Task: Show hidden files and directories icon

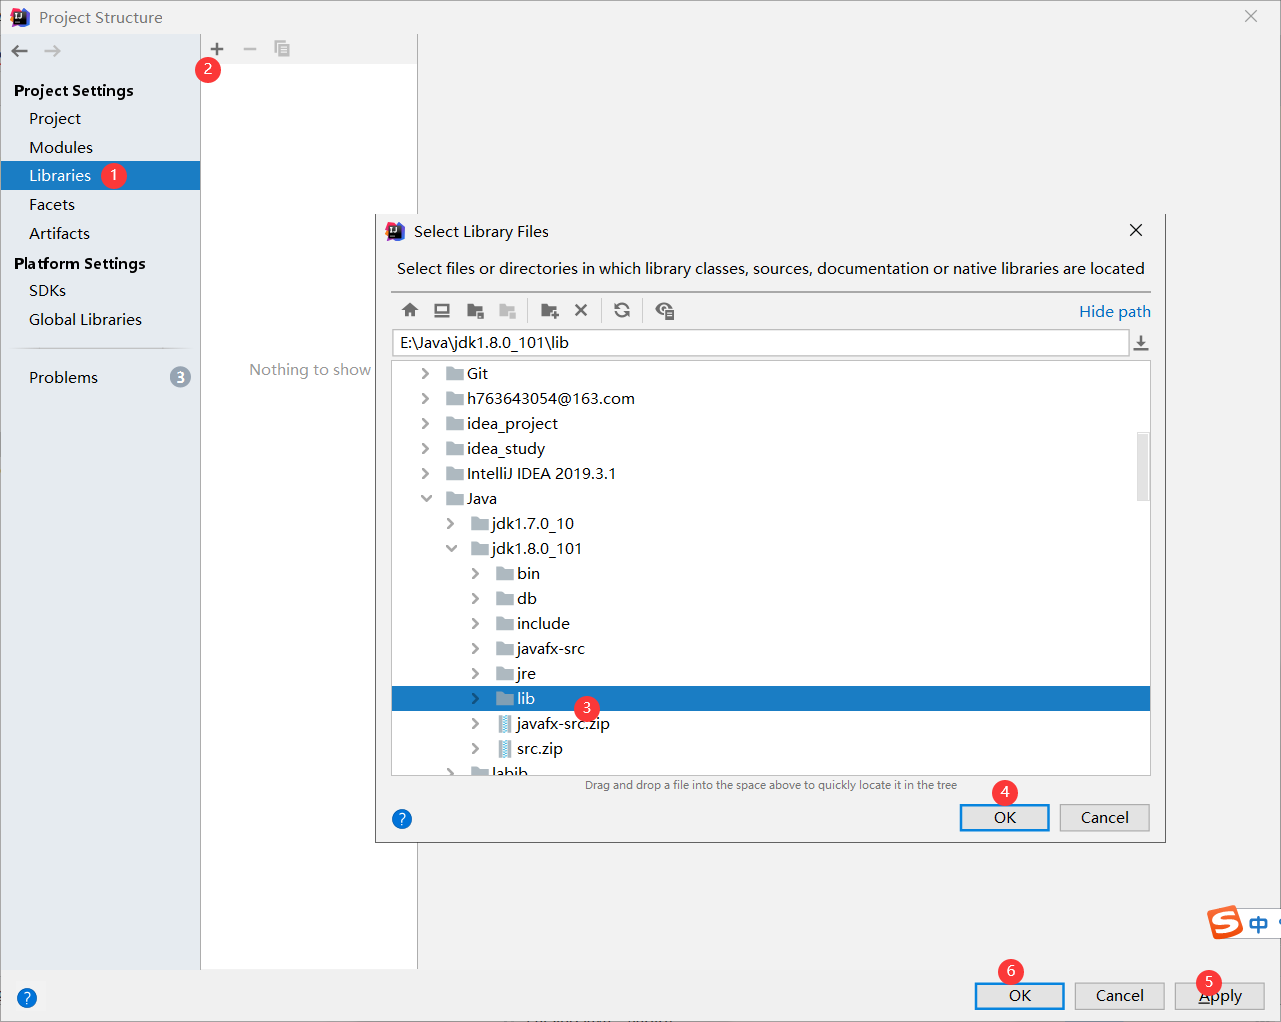Action: click(664, 310)
